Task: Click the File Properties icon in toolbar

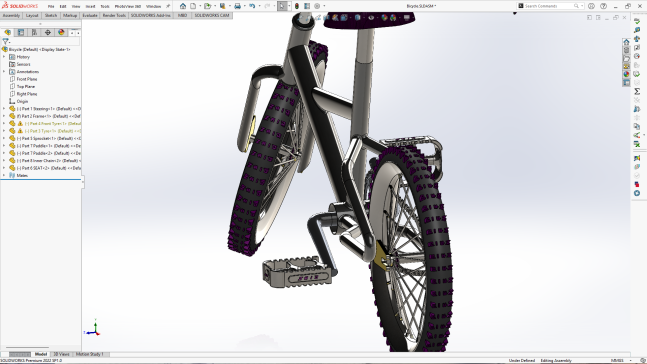Action: pyautogui.click(x=307, y=6)
